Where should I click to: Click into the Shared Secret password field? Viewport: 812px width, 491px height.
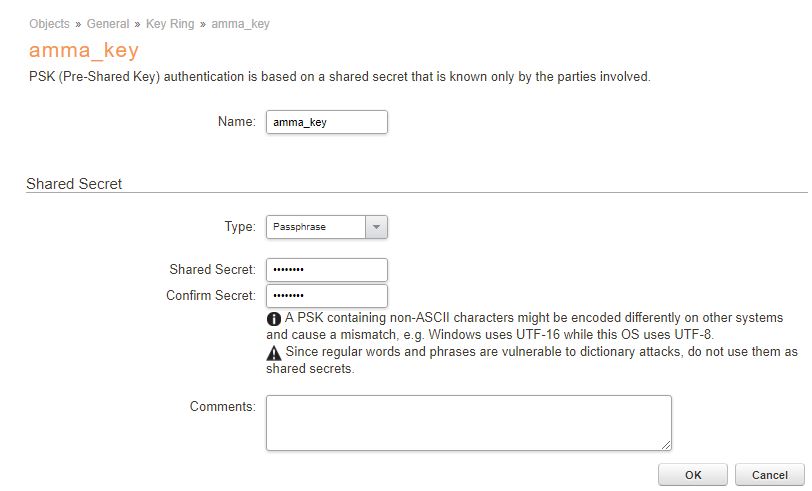tap(326, 270)
